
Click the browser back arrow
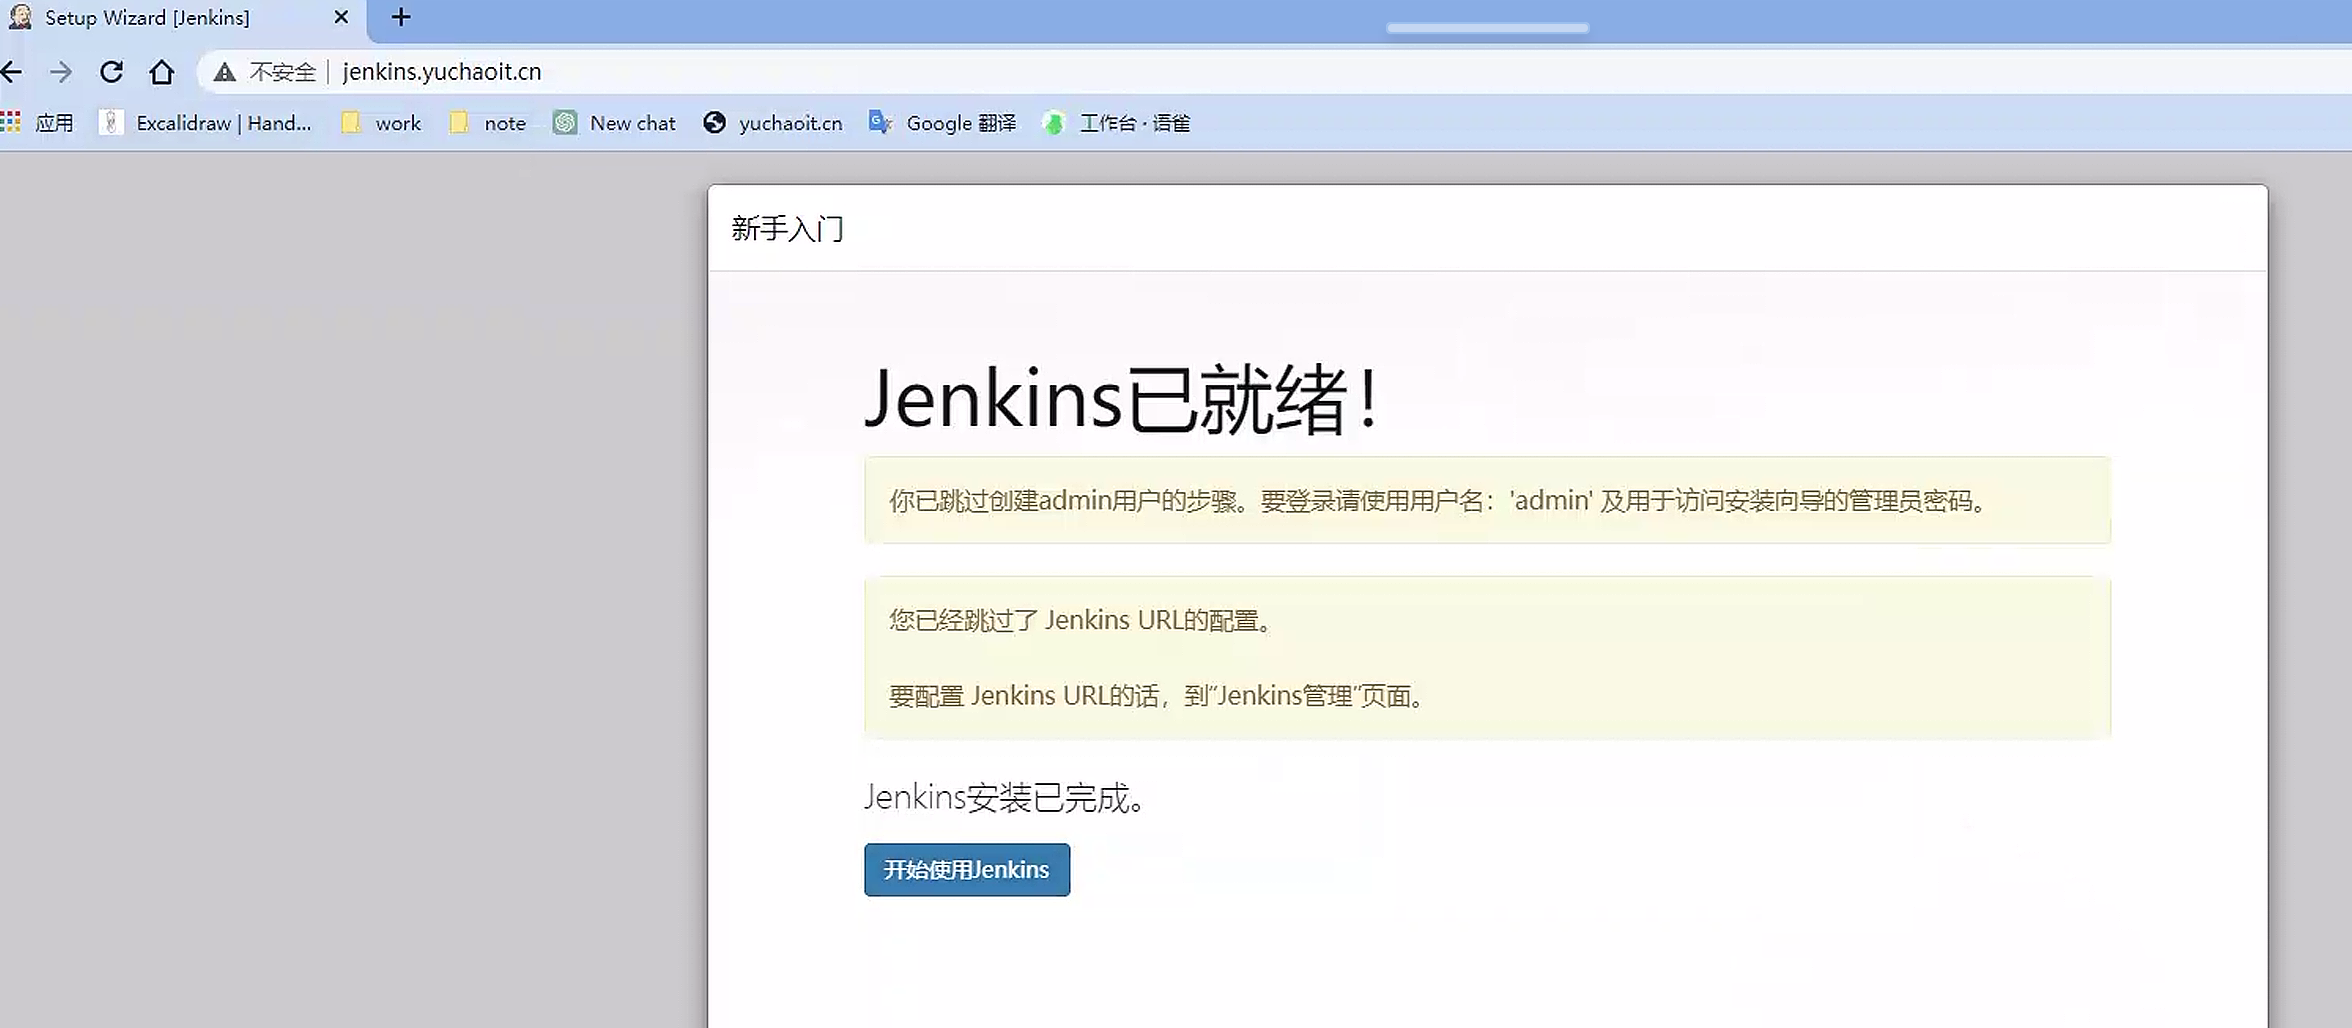point(12,72)
